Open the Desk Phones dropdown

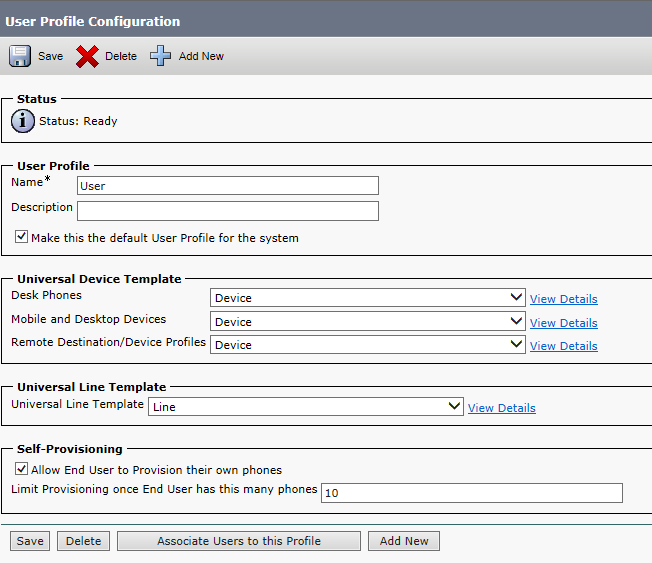367,298
